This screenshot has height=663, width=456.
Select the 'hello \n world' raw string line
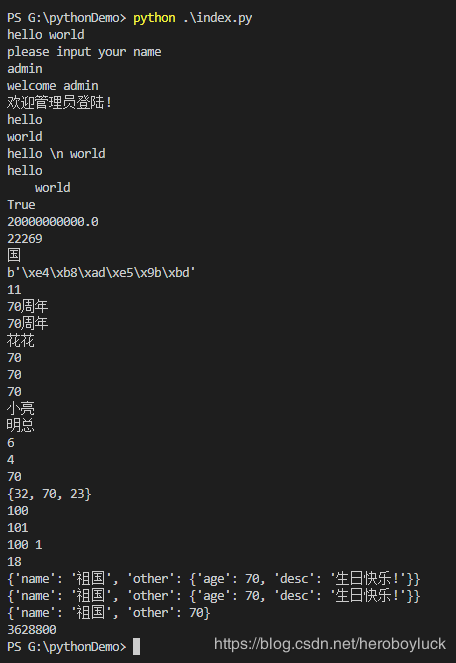point(56,153)
